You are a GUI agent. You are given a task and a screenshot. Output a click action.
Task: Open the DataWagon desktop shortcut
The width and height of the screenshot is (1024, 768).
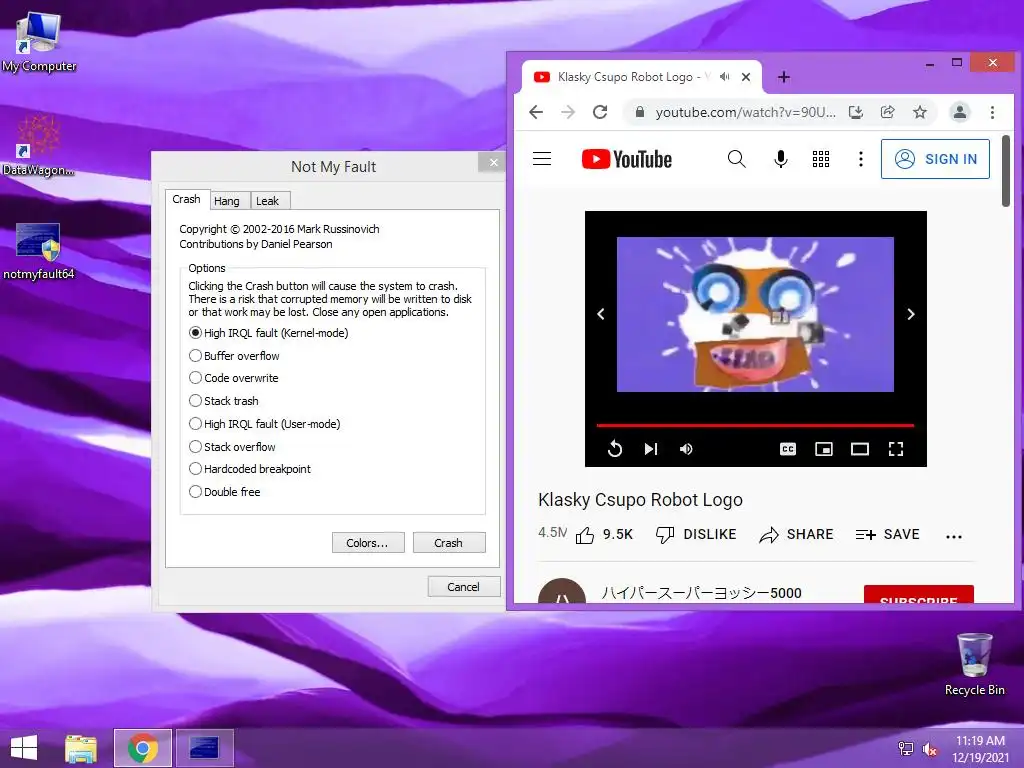tap(38, 145)
